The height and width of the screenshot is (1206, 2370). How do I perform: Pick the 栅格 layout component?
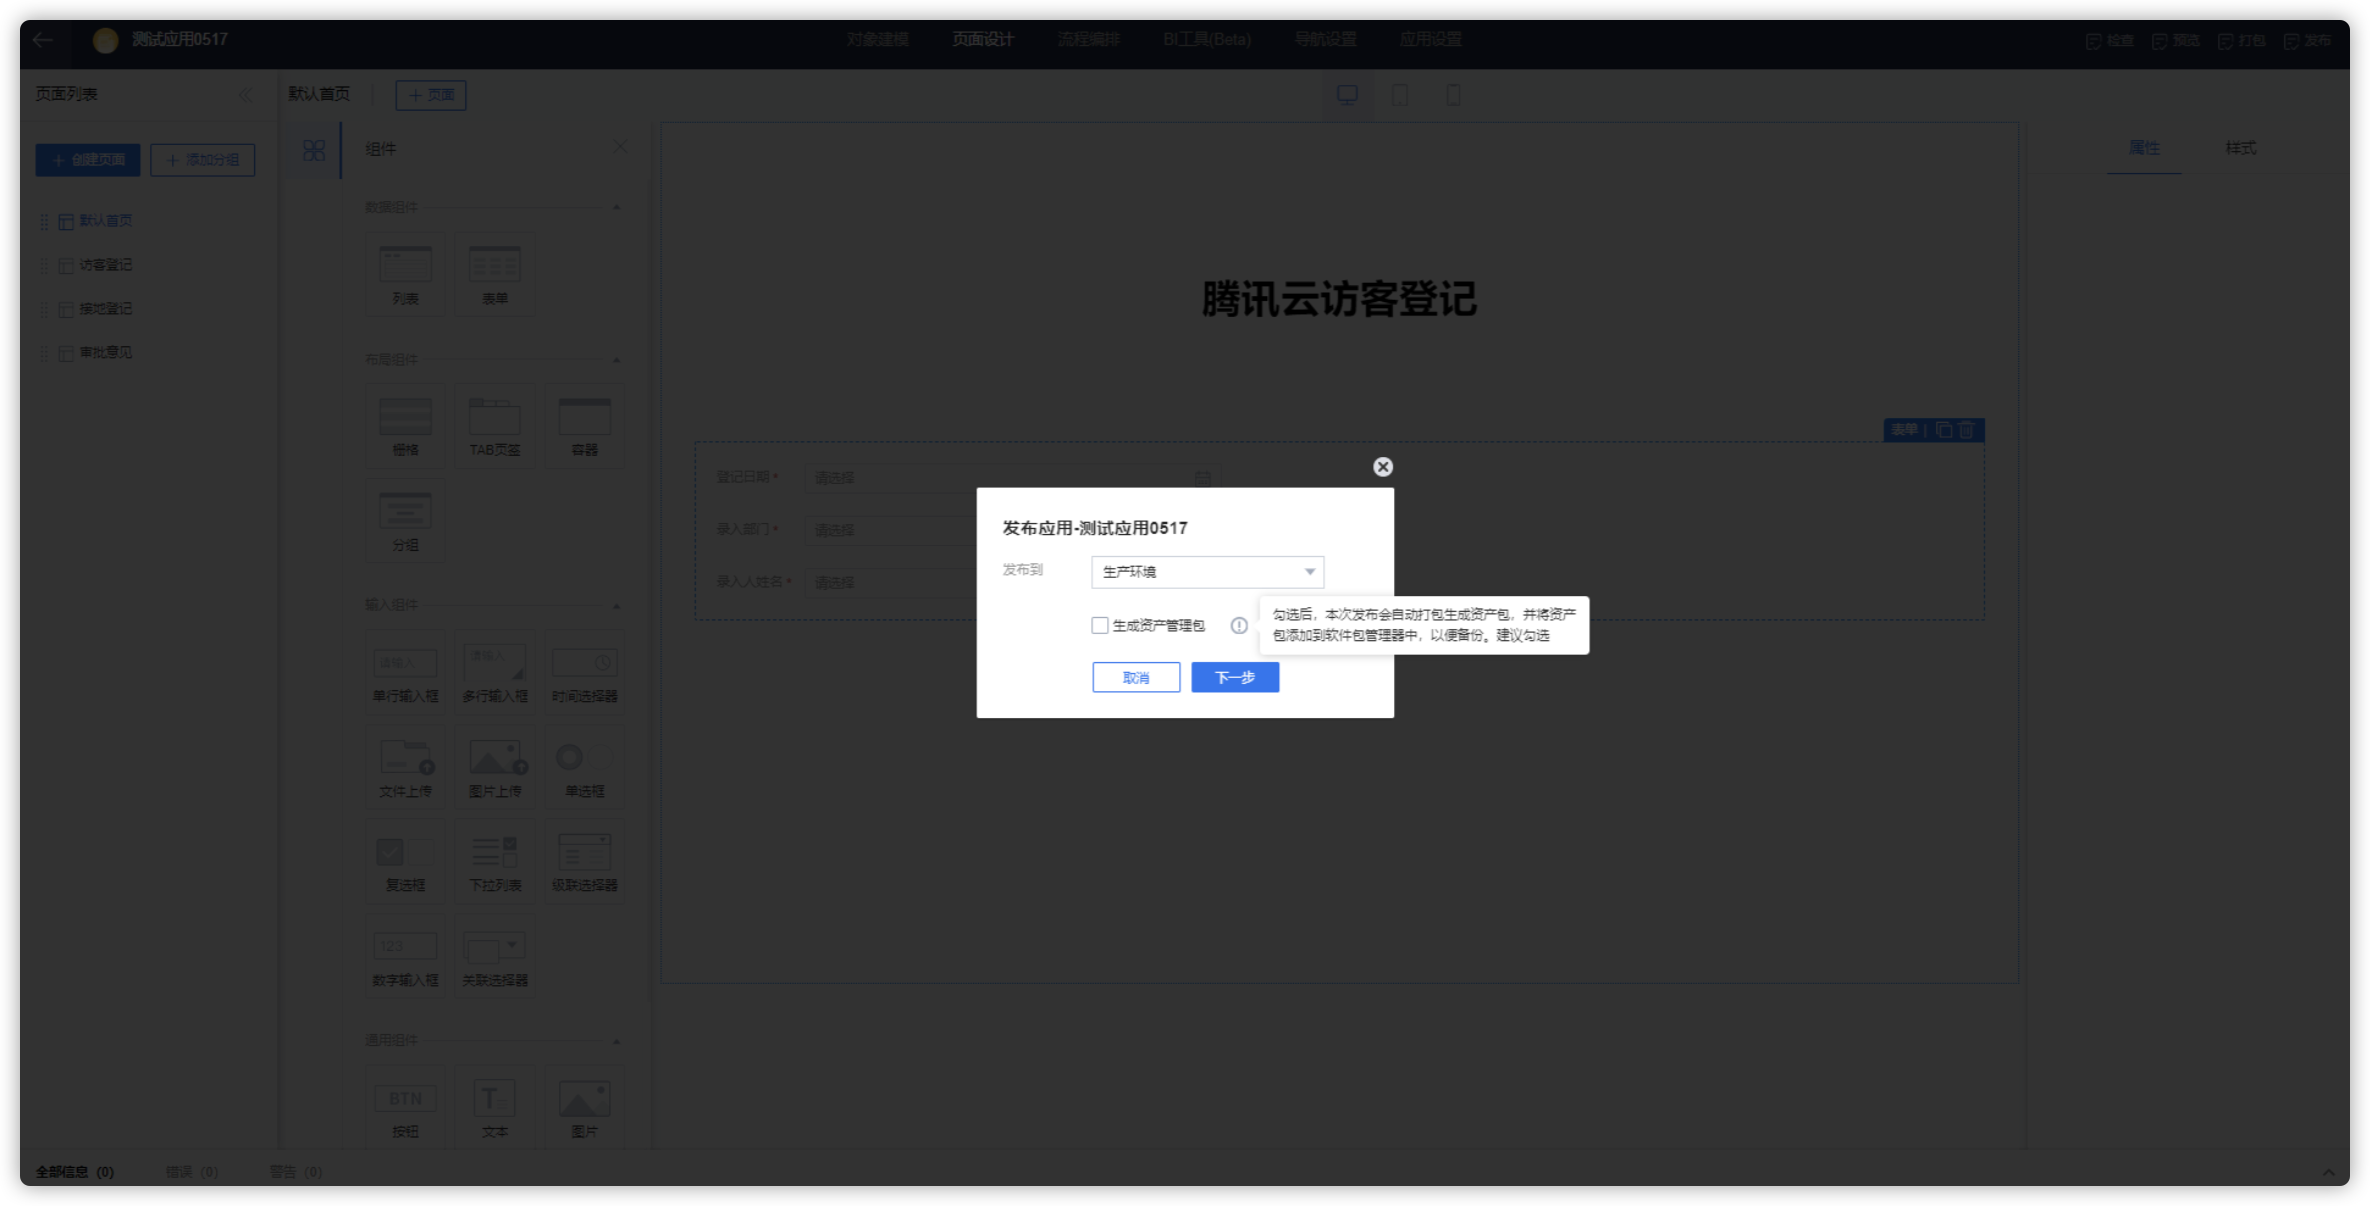[405, 426]
